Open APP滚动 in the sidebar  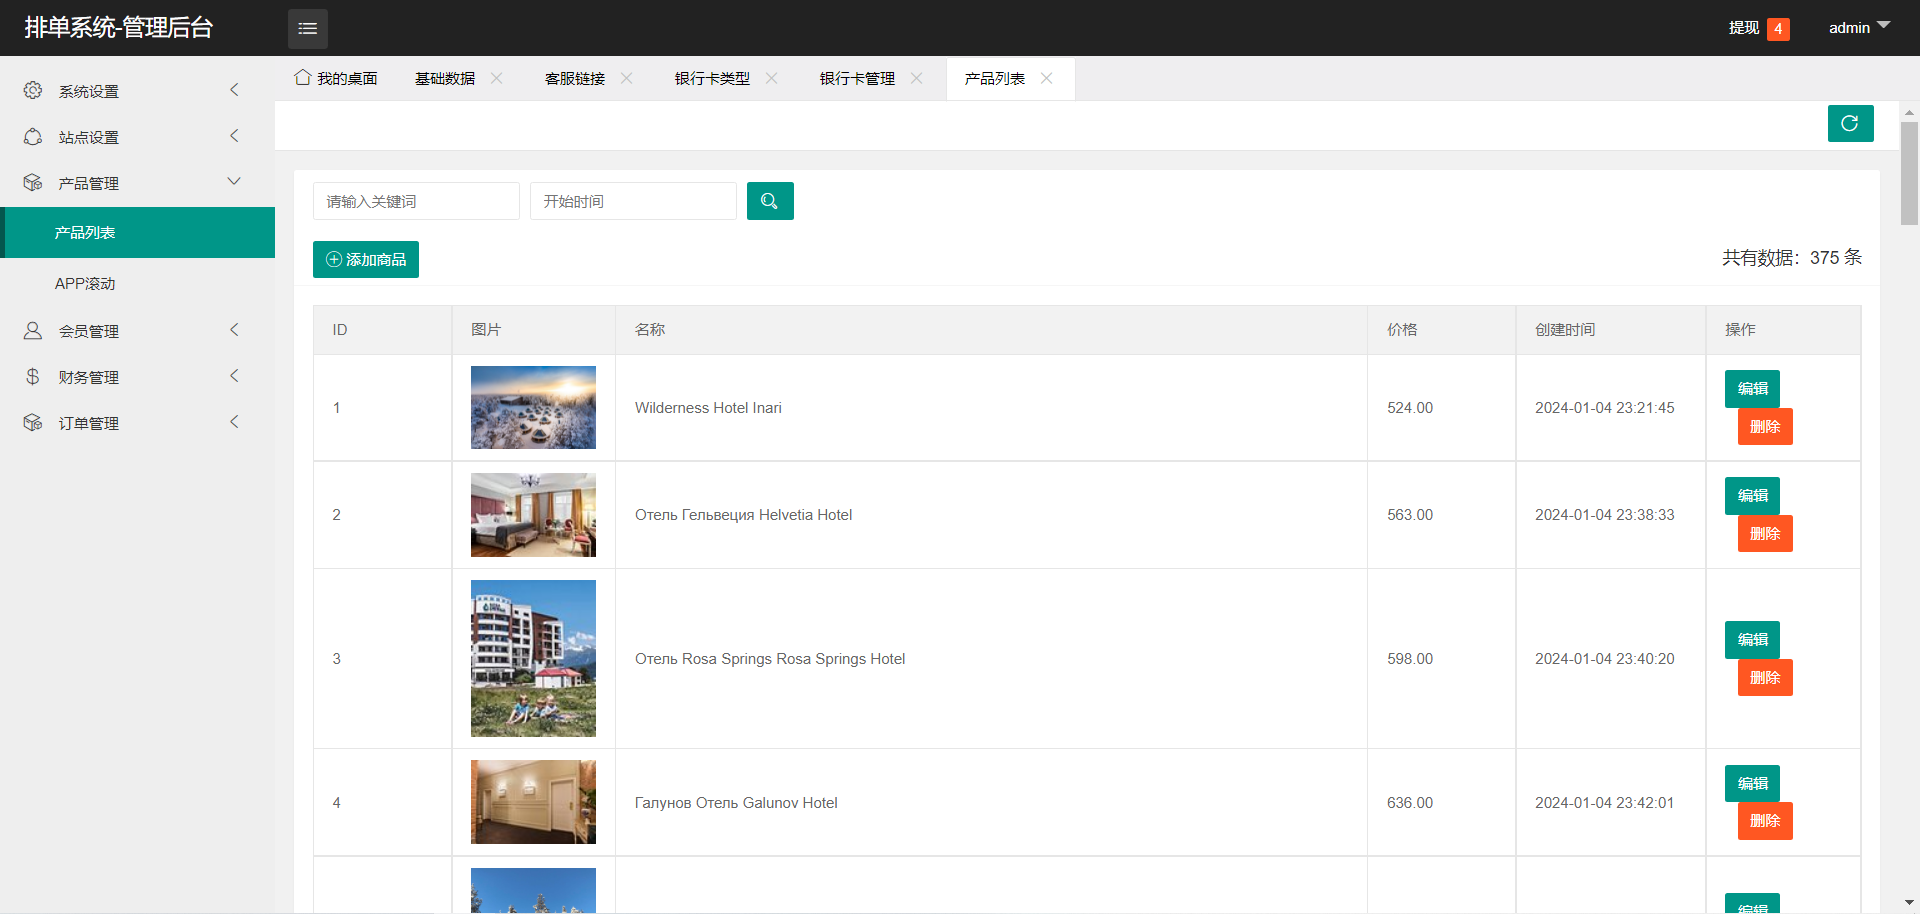coord(85,284)
